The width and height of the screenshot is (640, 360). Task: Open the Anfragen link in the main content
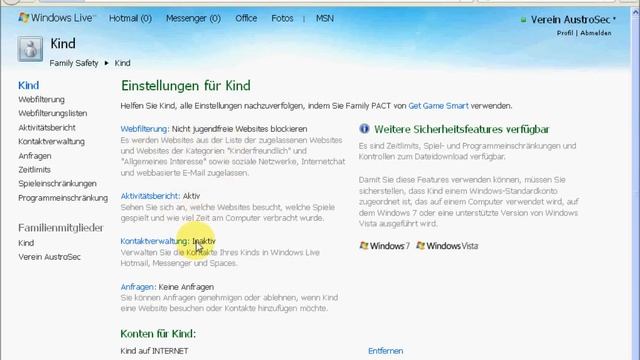[137, 287]
